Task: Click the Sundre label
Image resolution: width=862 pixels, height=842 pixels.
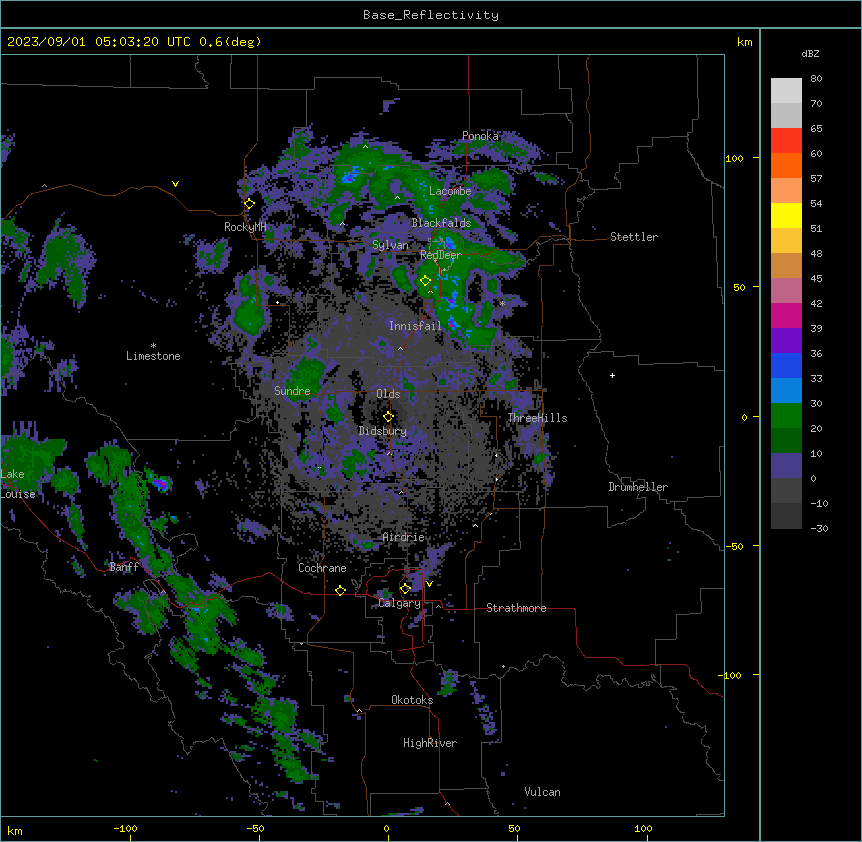Action: [292, 391]
